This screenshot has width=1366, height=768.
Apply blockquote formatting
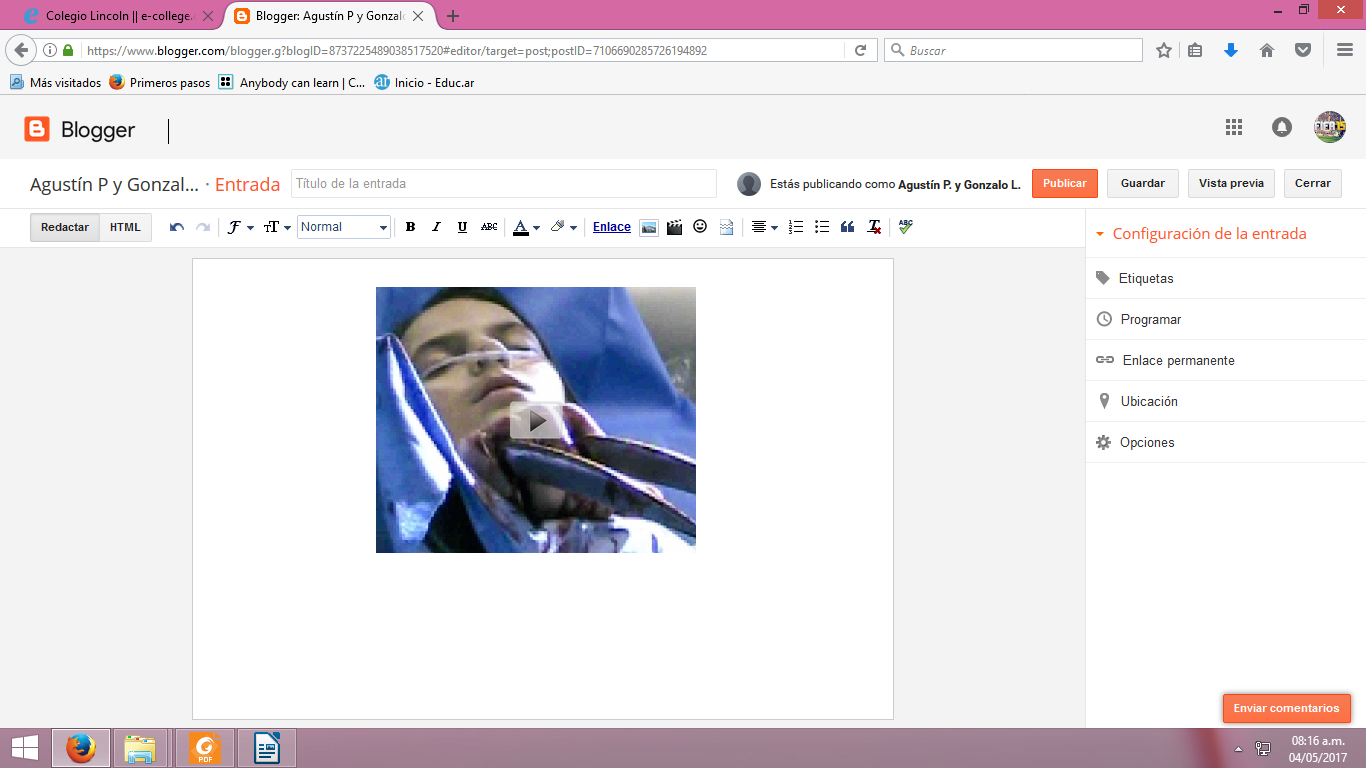[848, 227]
